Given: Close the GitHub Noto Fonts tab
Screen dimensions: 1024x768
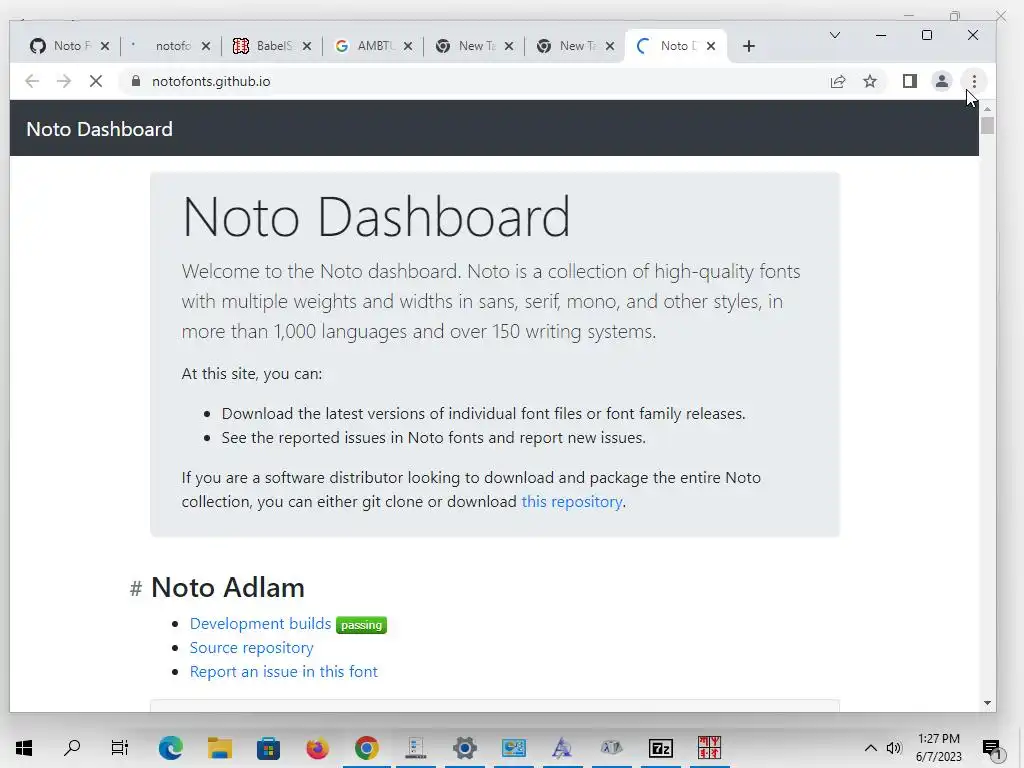Looking at the screenshot, I should (x=104, y=46).
